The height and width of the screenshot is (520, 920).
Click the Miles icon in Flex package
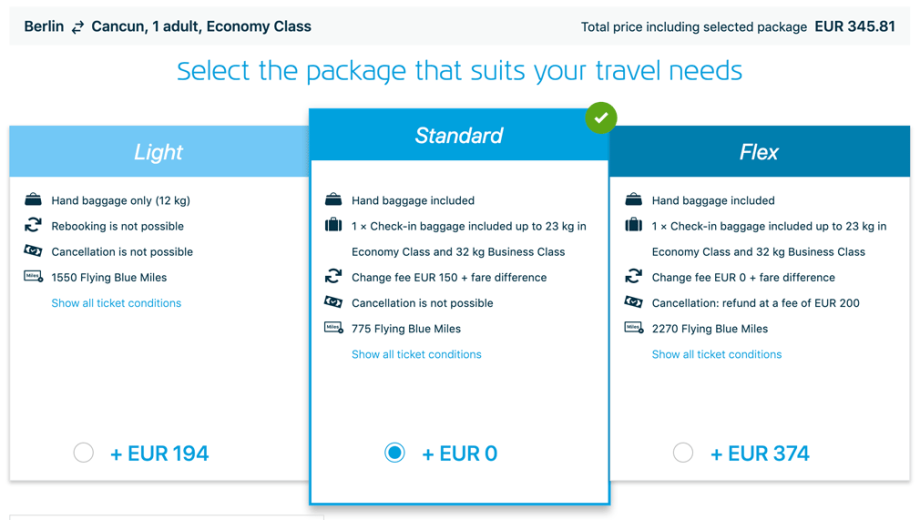coord(633,328)
